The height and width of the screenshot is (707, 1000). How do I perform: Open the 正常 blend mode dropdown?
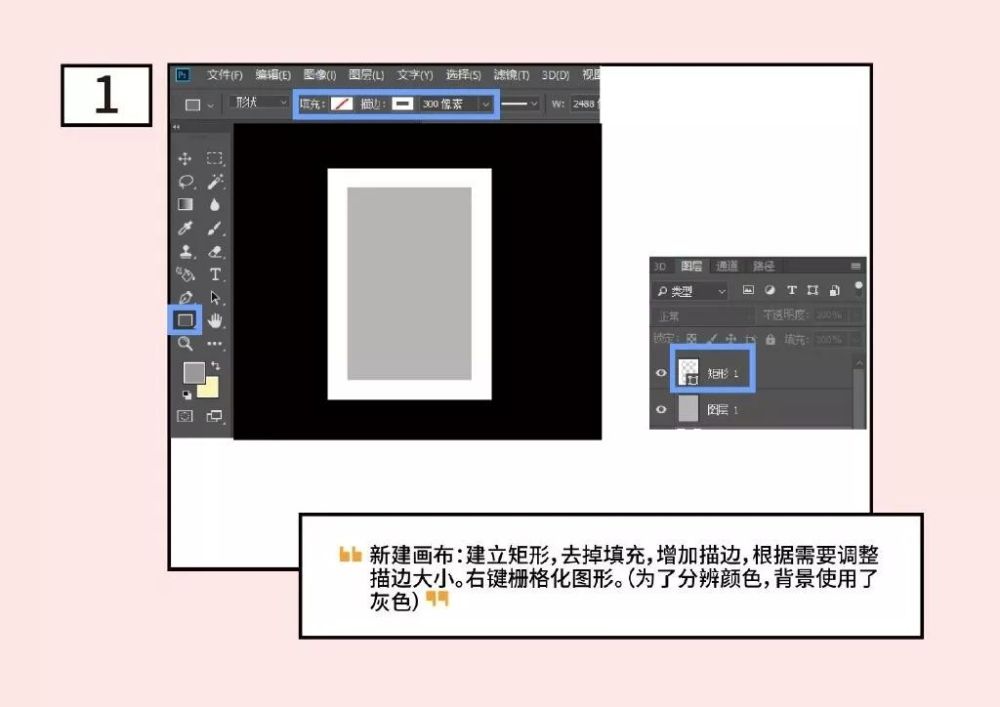click(703, 316)
